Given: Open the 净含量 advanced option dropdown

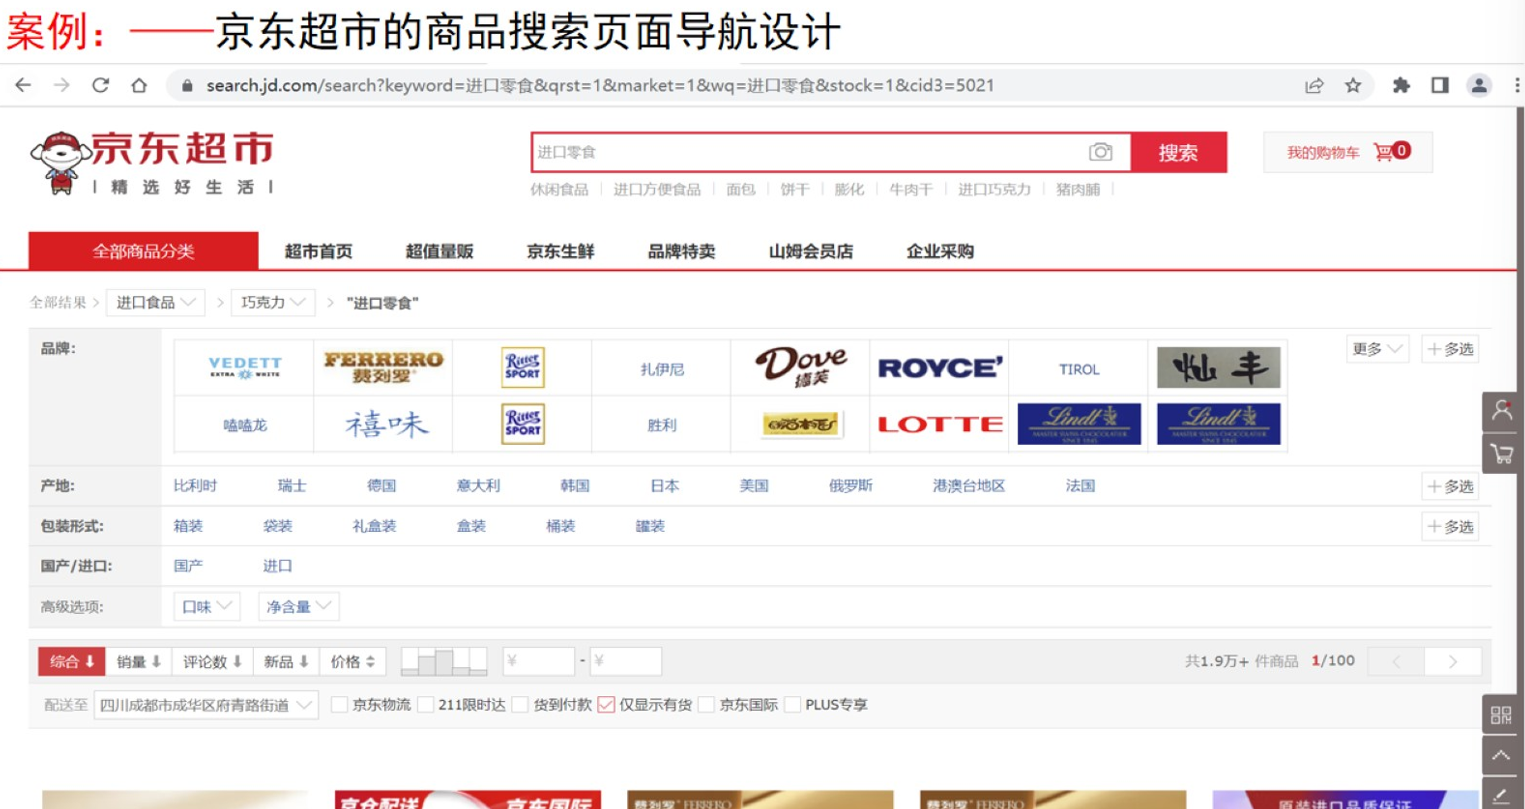Looking at the screenshot, I should (298, 606).
